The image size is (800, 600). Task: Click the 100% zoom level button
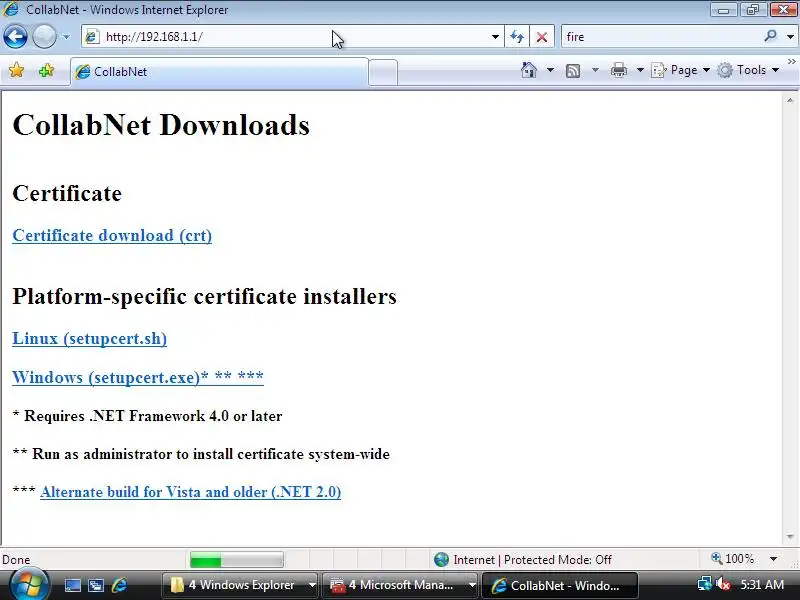click(733, 559)
